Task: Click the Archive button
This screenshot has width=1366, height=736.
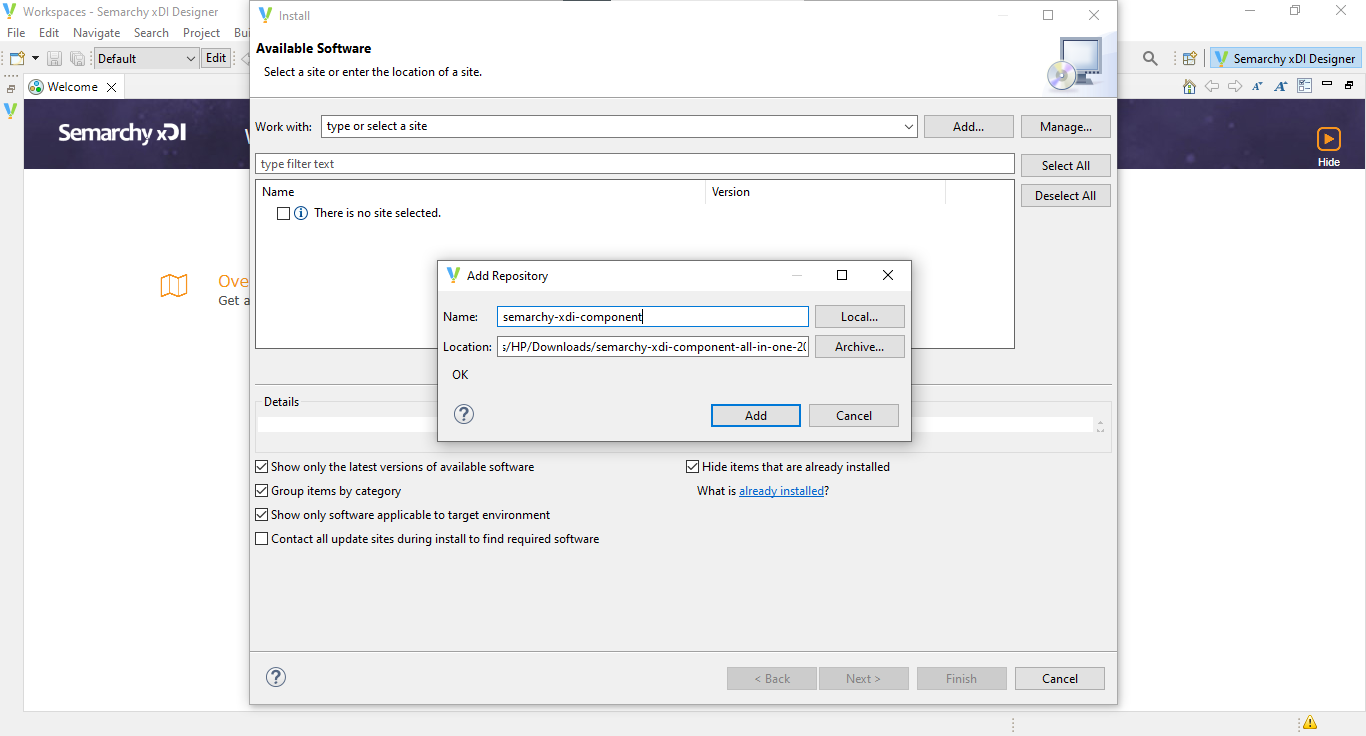Action: pyautogui.click(x=859, y=346)
